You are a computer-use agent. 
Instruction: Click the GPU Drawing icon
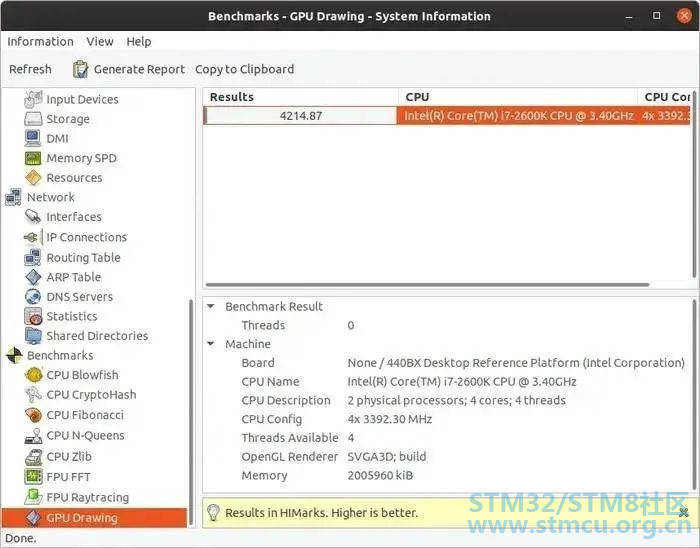[33, 518]
